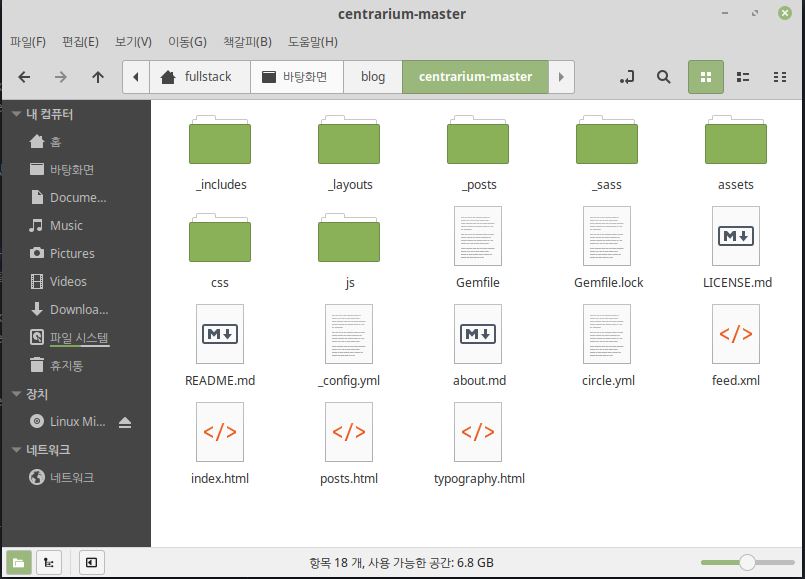
Task: Select the about.md markdown file
Action: [478, 345]
